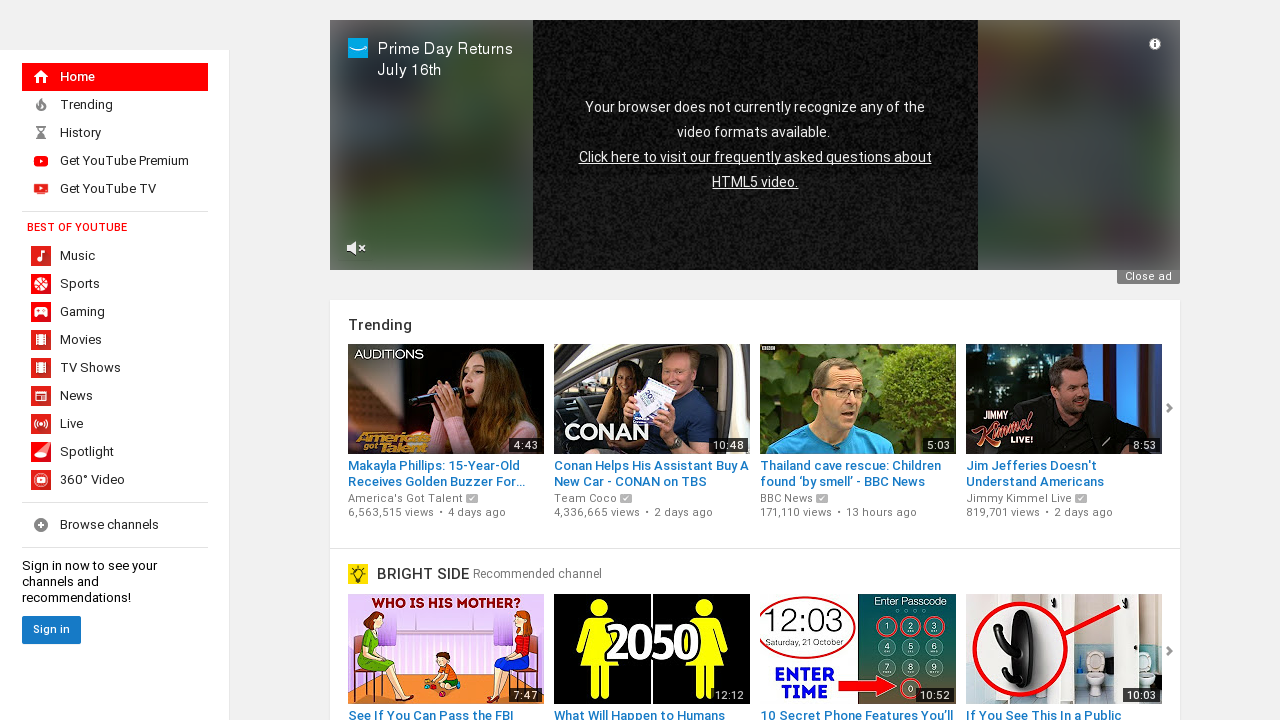
Task: Click Prime Day Returns ad title
Action: tap(445, 59)
